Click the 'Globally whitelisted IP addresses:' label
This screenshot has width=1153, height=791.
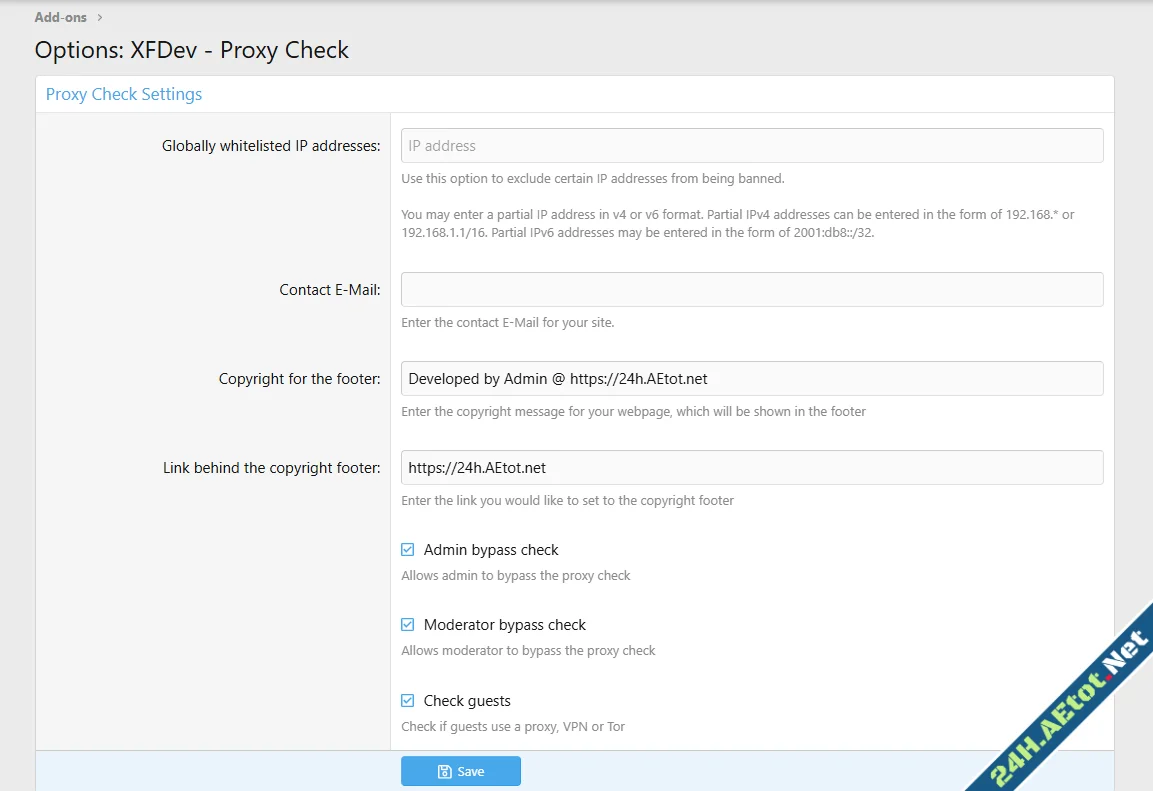coord(271,146)
